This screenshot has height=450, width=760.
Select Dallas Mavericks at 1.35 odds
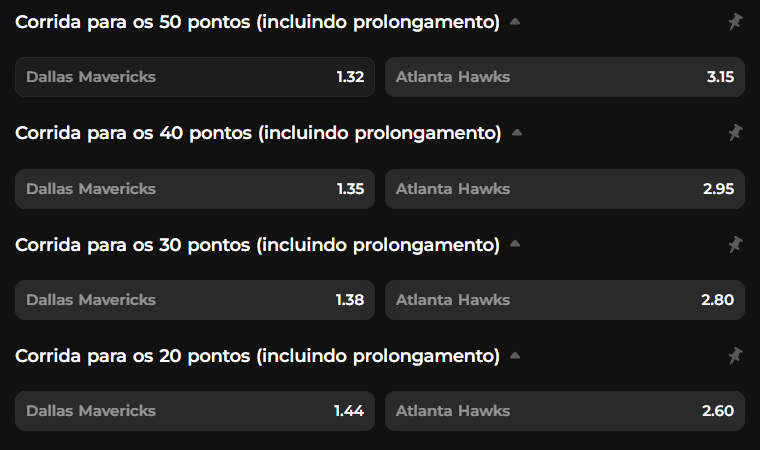(x=195, y=189)
